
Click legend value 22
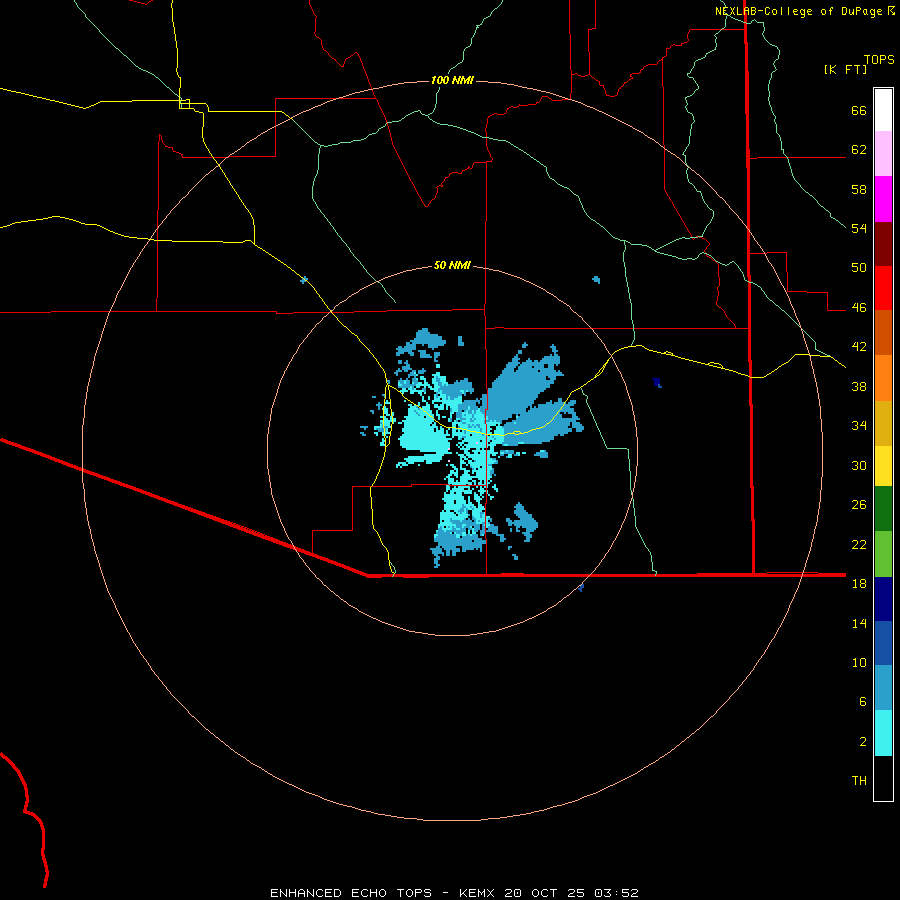point(859,545)
